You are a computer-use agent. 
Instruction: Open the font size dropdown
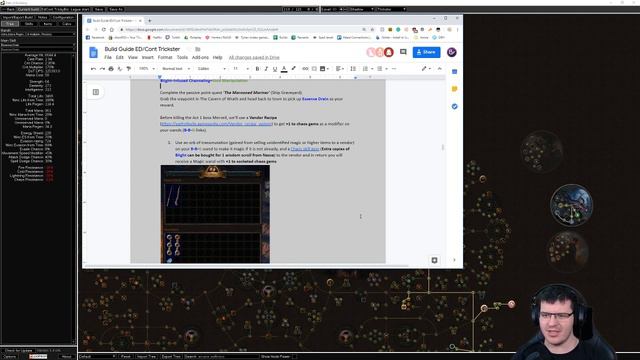pyautogui.click(x=241, y=69)
